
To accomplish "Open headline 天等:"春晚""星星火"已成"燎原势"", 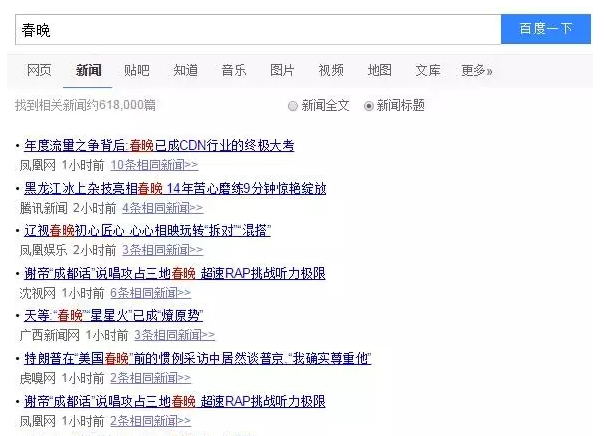I will click(114, 316).
